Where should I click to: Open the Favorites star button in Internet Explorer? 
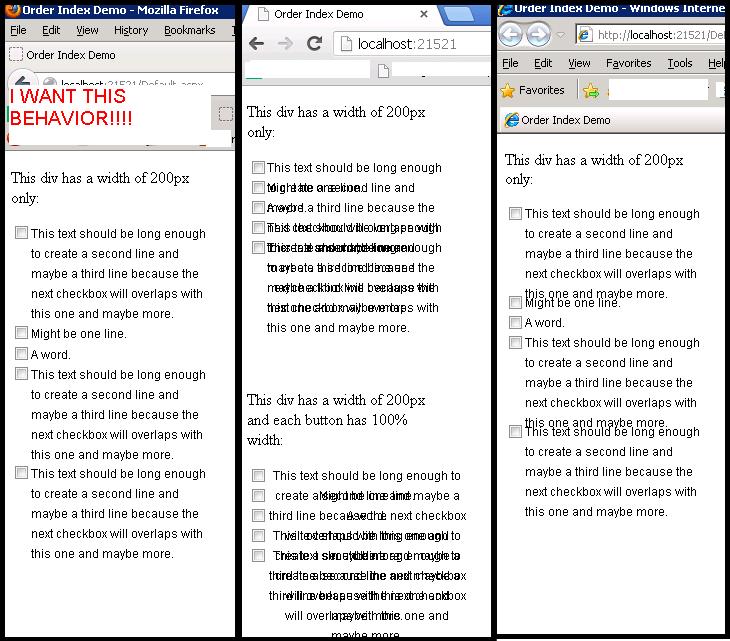coord(507,90)
